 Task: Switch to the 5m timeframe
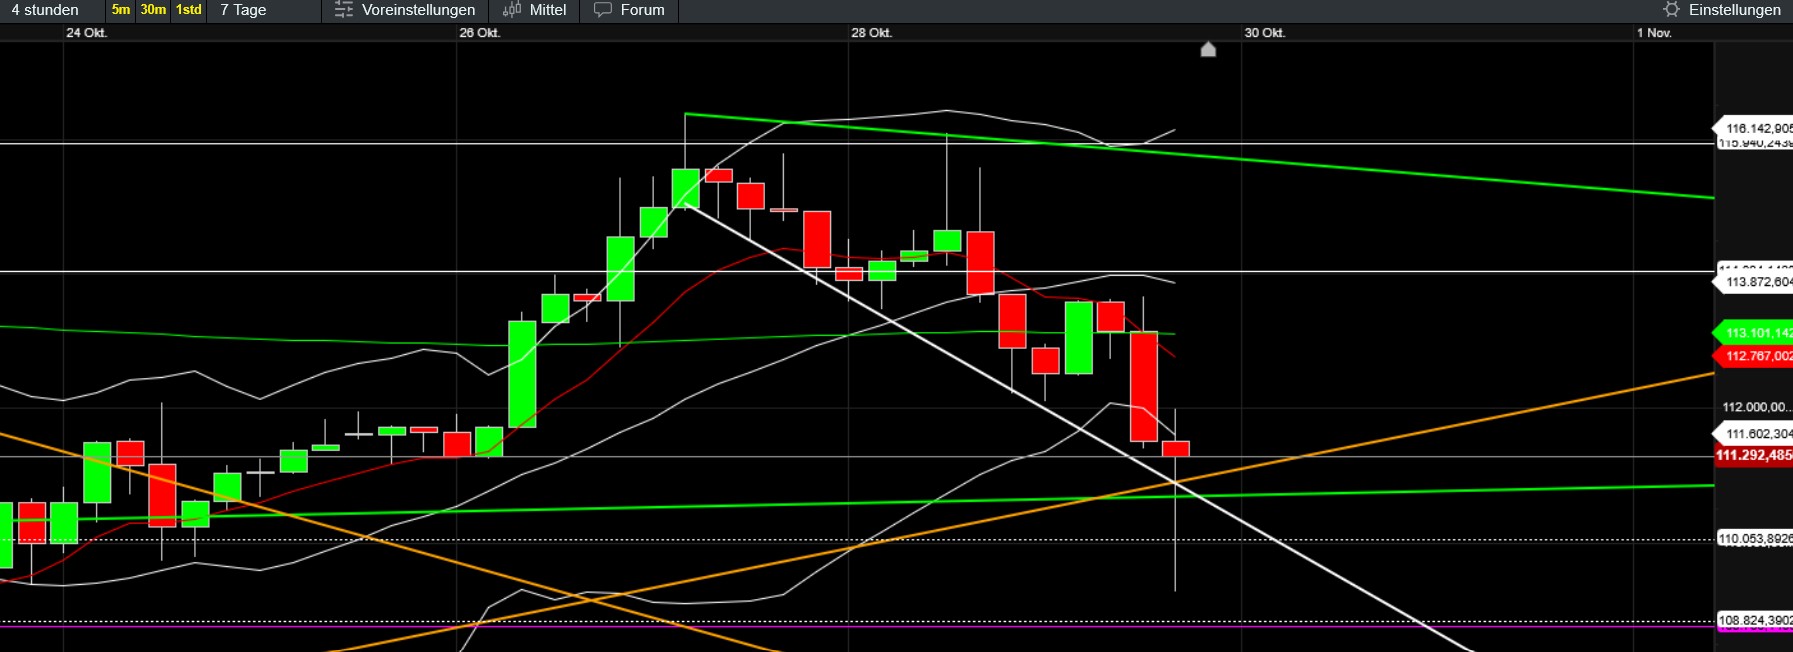point(121,10)
